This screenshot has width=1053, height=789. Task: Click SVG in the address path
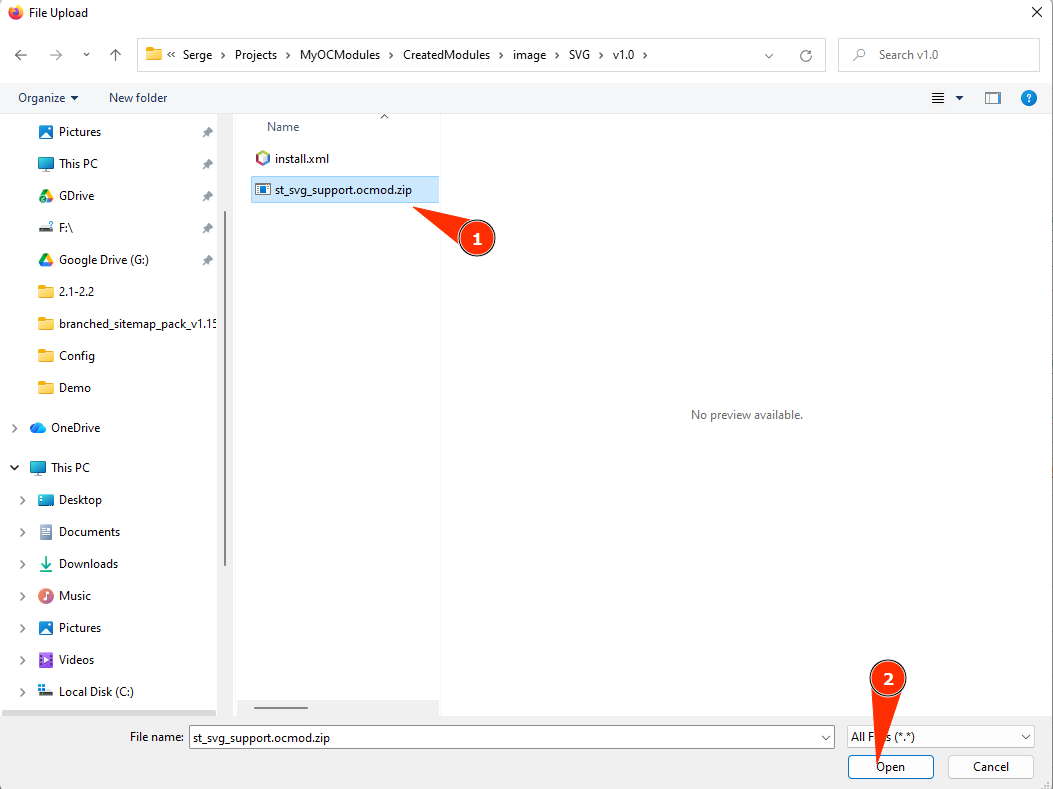(x=579, y=55)
